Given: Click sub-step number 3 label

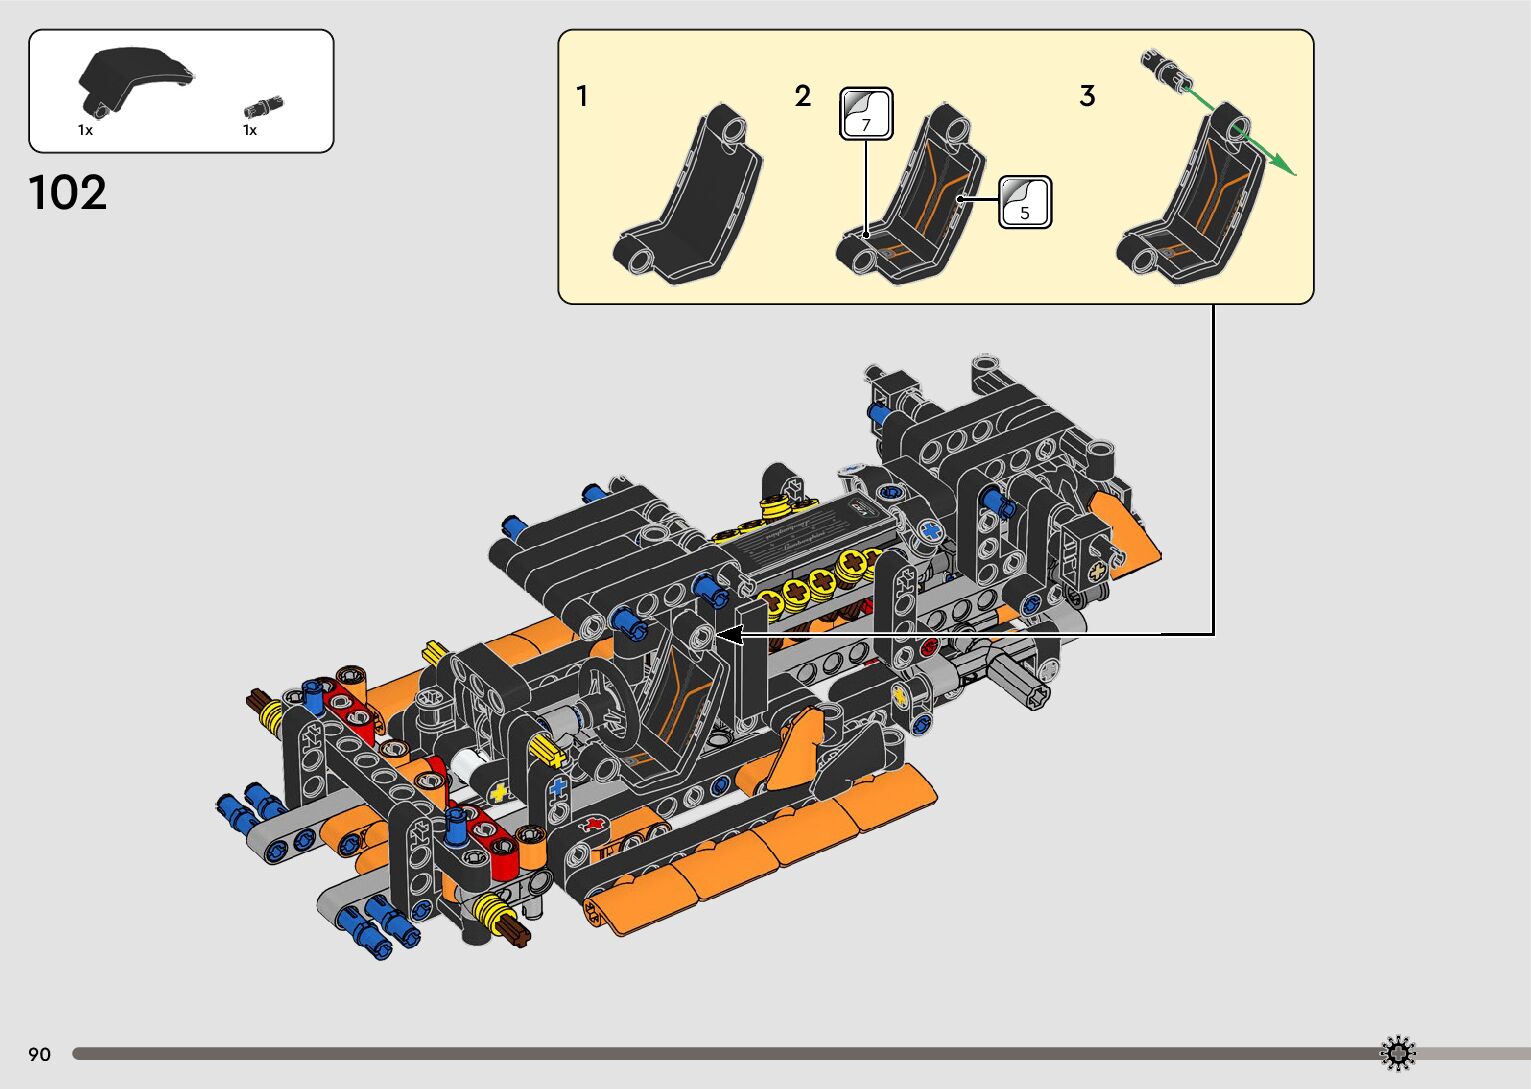Looking at the screenshot, I should coord(1087,97).
